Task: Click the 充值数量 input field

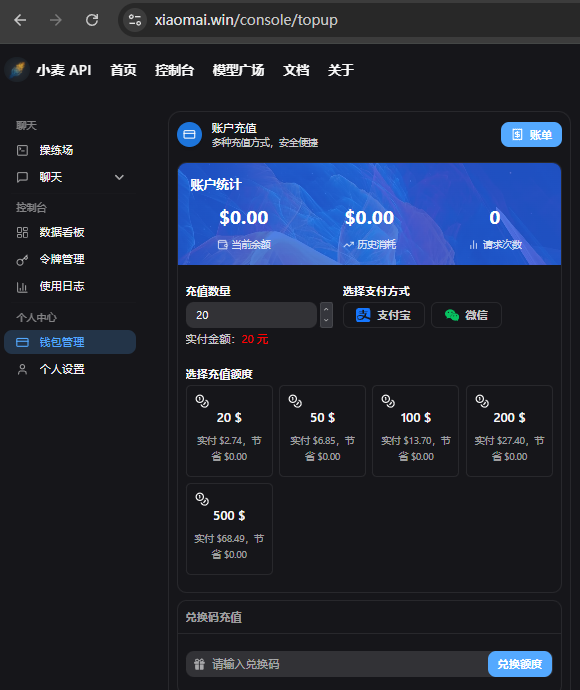Action: tap(251, 315)
